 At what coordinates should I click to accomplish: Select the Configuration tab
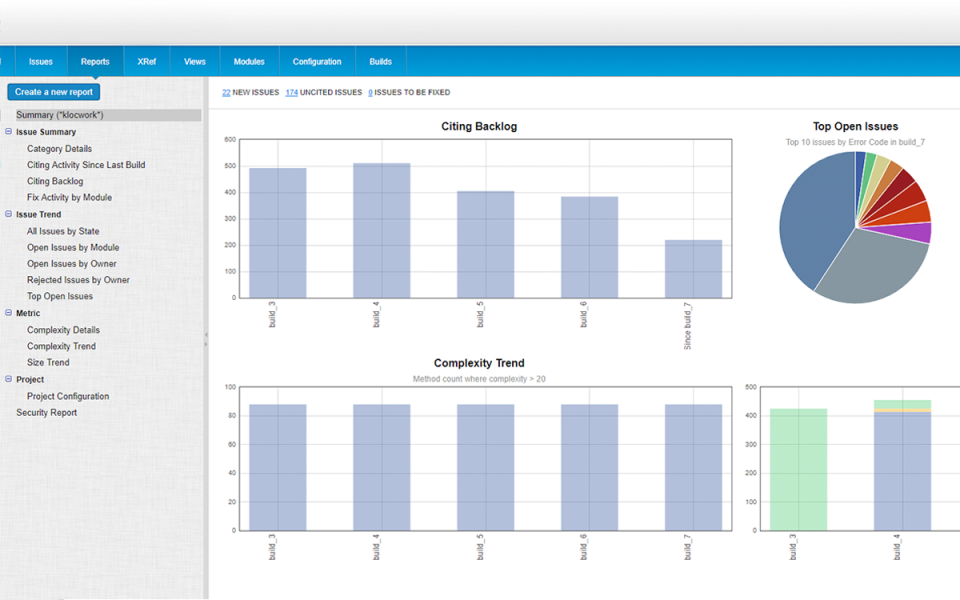pos(316,61)
